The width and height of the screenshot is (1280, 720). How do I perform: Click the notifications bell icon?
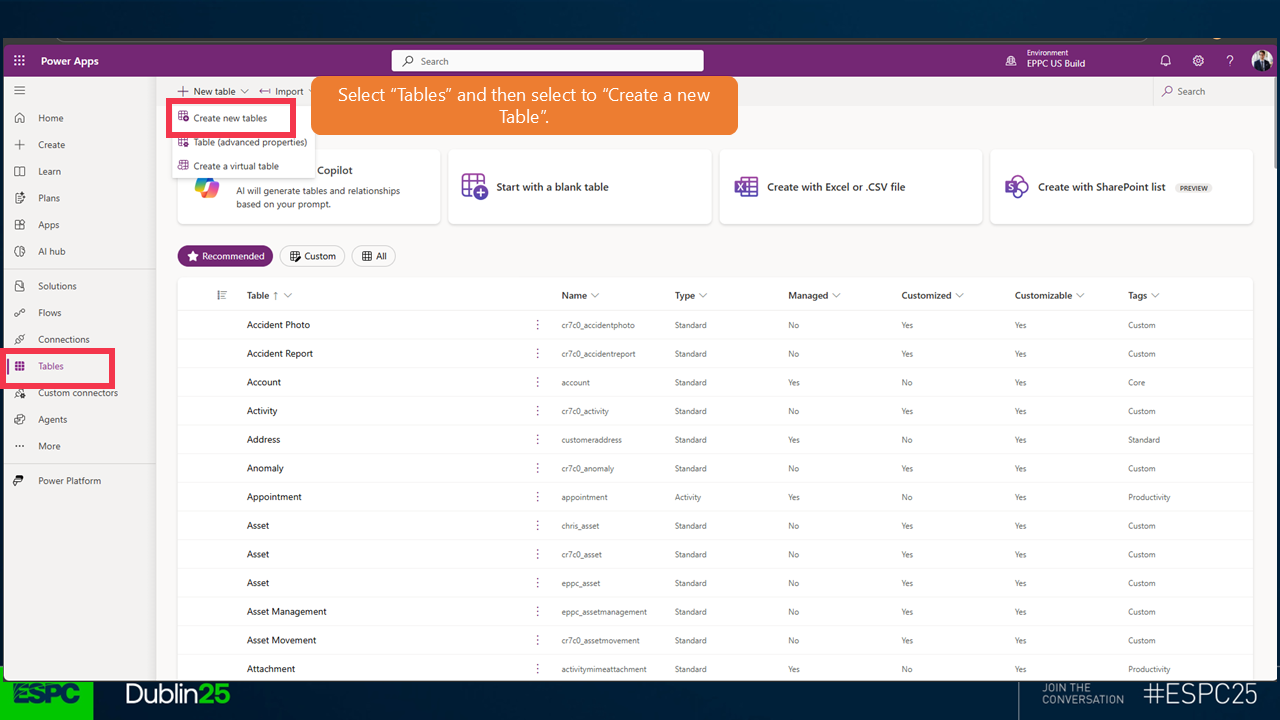(x=1165, y=61)
